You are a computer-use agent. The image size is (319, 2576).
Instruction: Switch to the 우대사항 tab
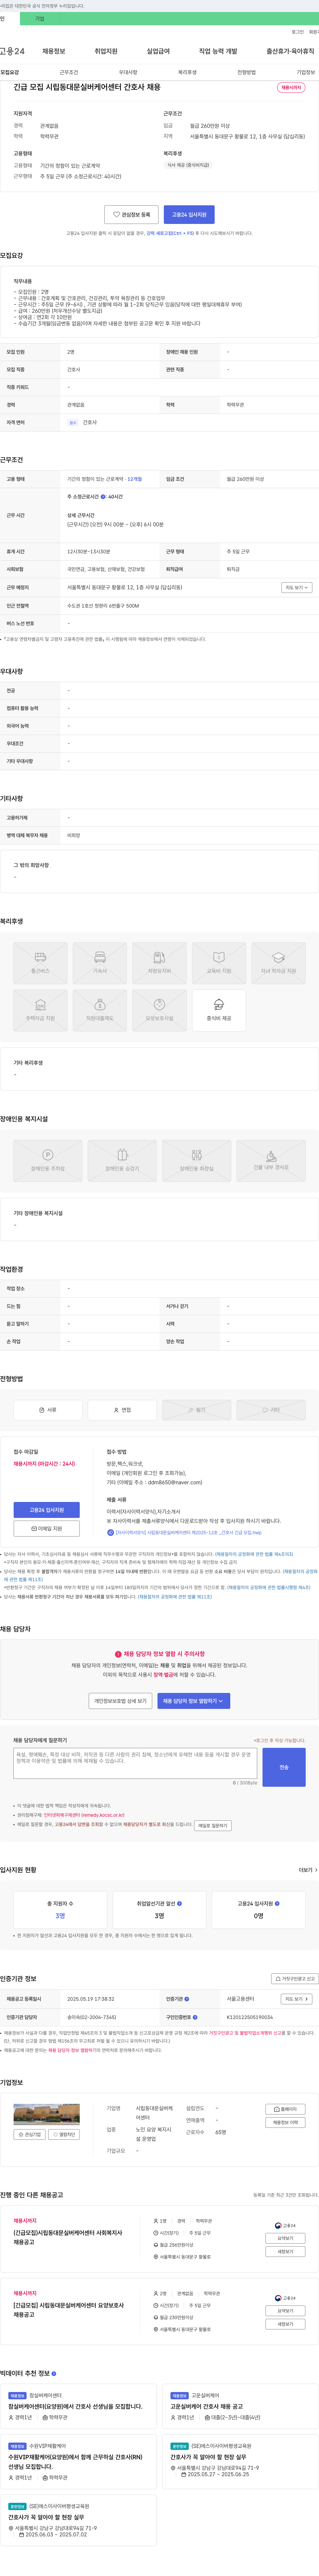coord(128,72)
